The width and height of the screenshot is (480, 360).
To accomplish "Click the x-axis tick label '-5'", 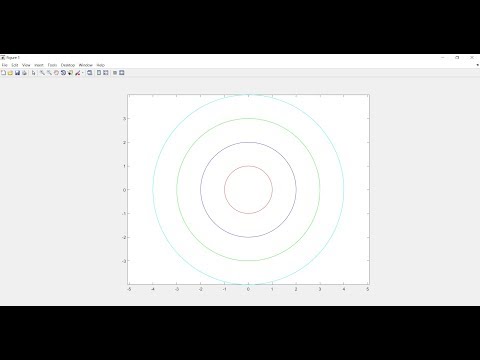I will (129, 289).
